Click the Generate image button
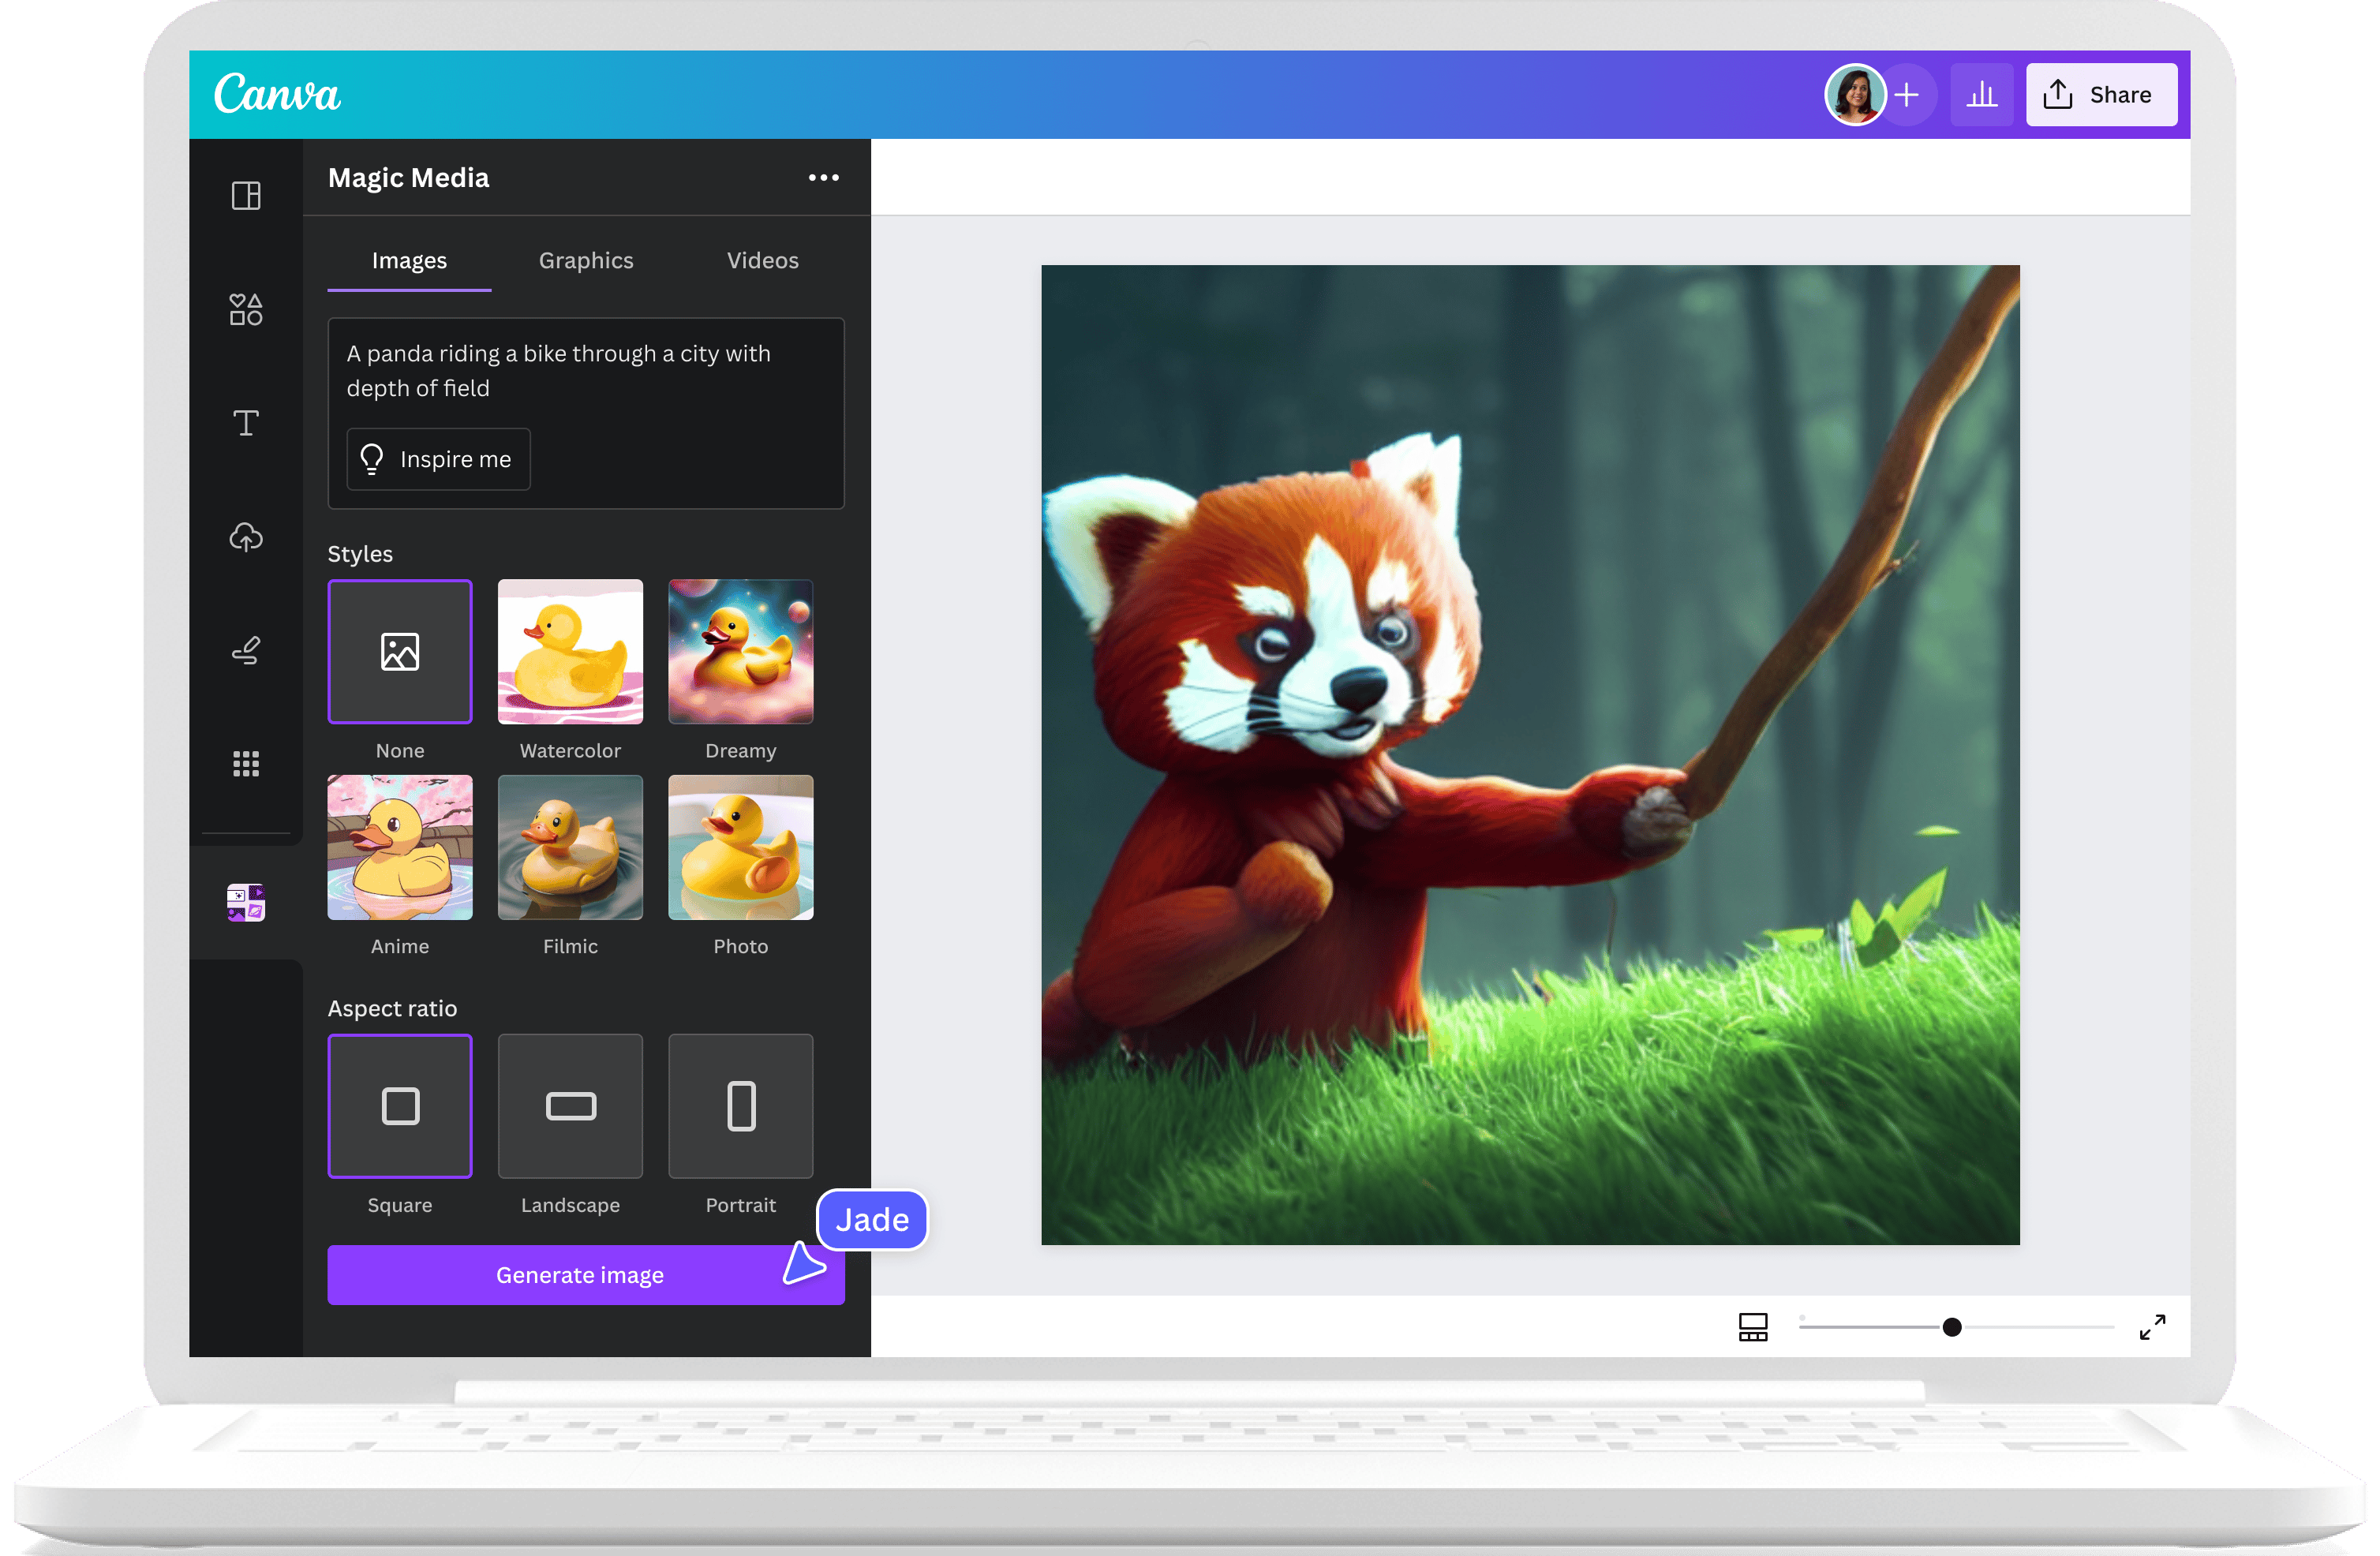 tap(580, 1275)
